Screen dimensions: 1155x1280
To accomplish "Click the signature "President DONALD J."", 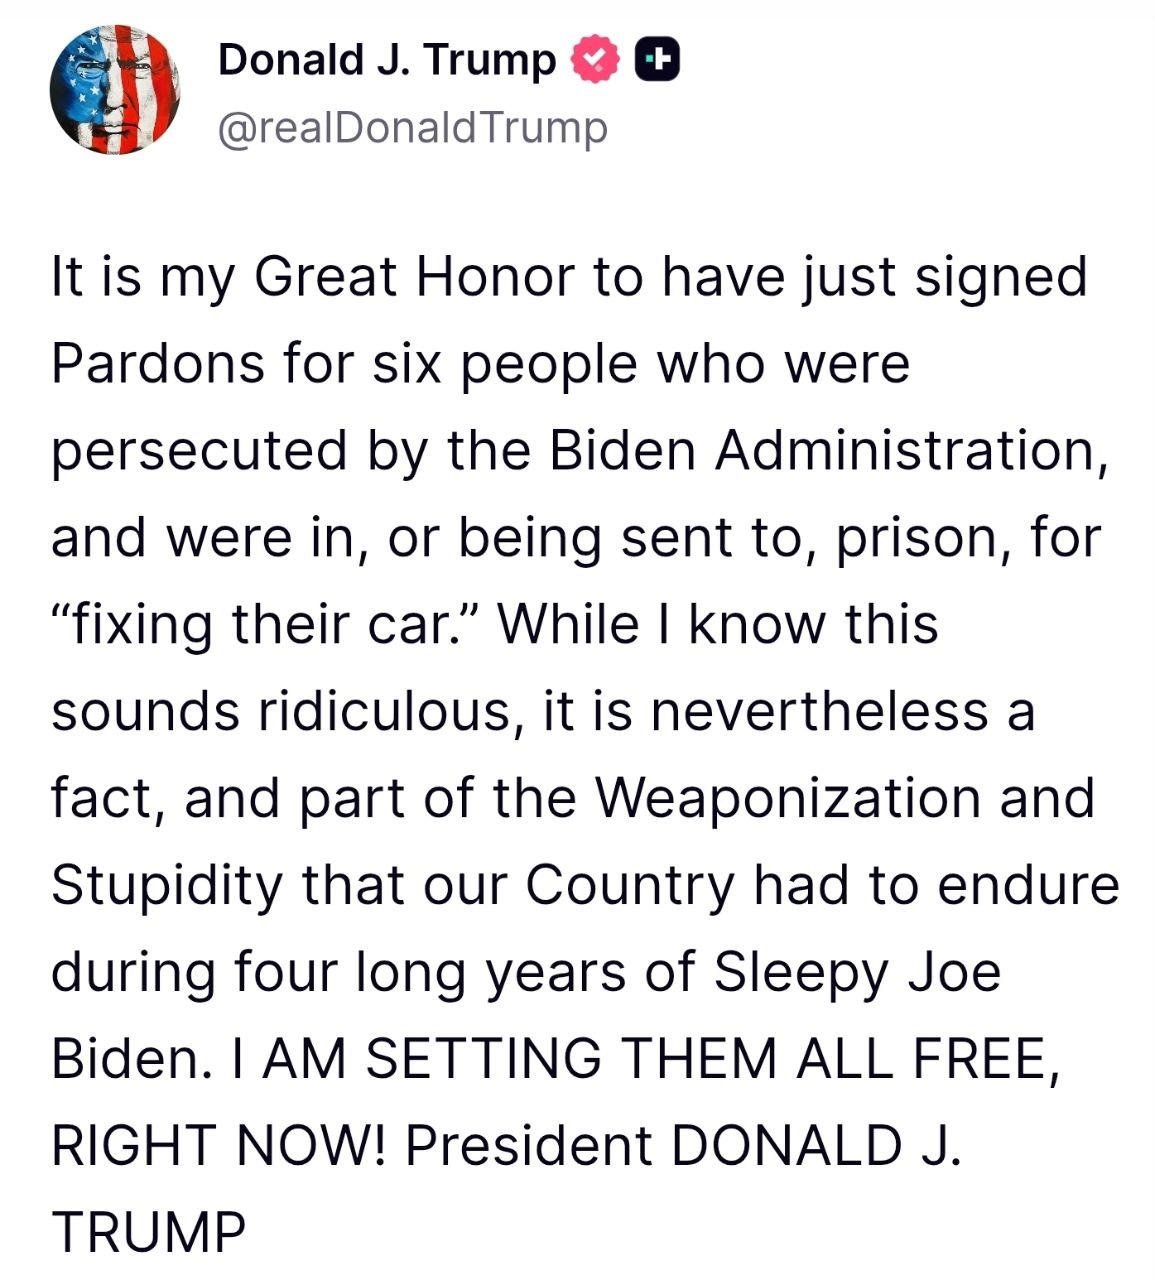I will 682,1145.
